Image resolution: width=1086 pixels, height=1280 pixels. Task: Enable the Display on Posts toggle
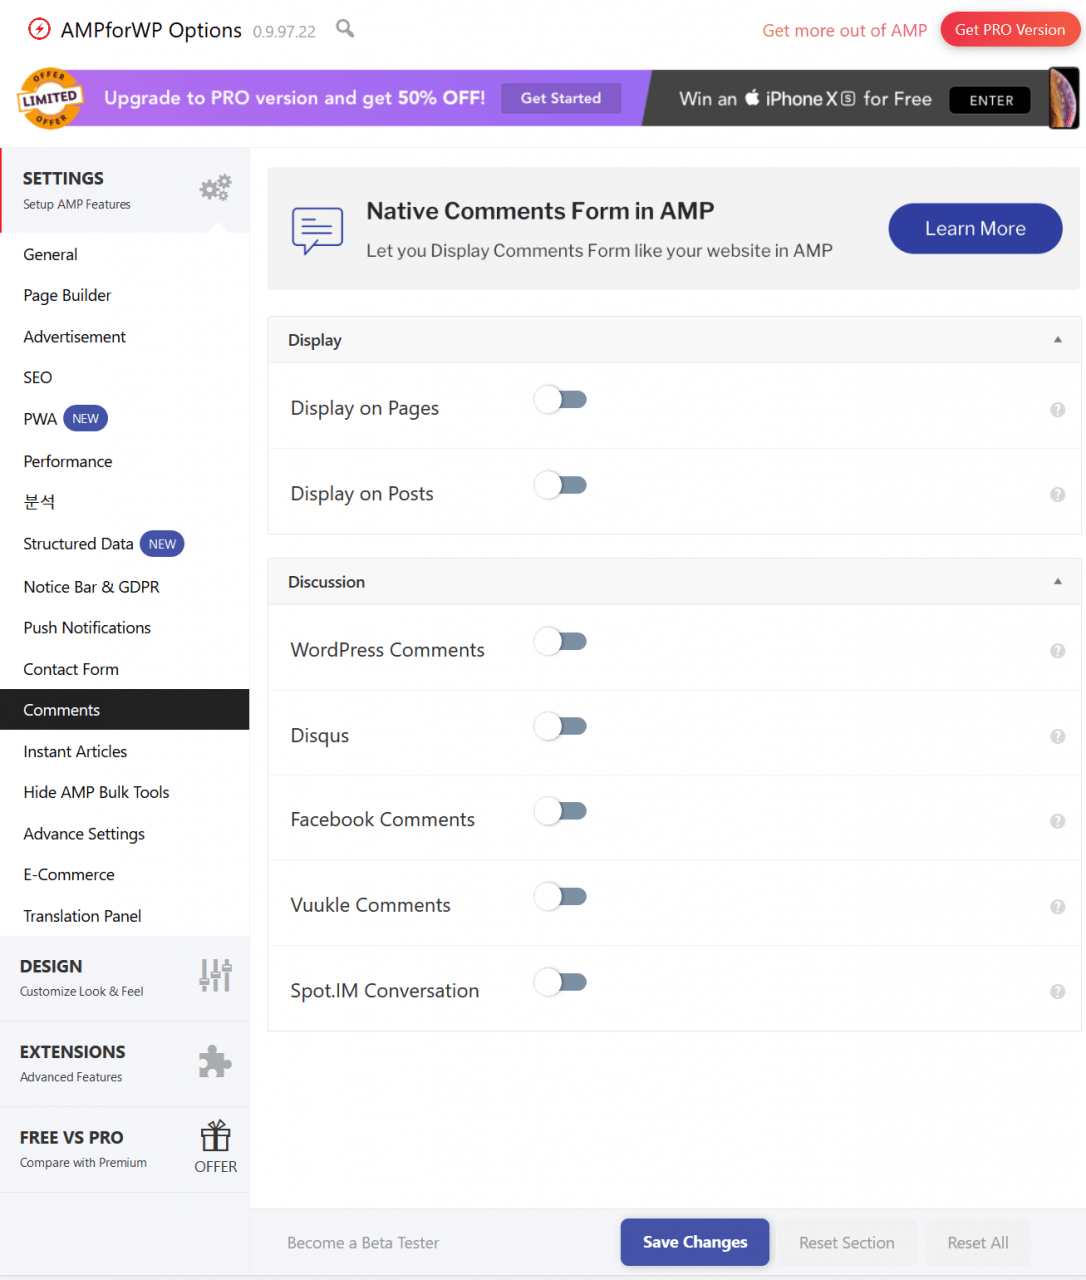coord(560,486)
